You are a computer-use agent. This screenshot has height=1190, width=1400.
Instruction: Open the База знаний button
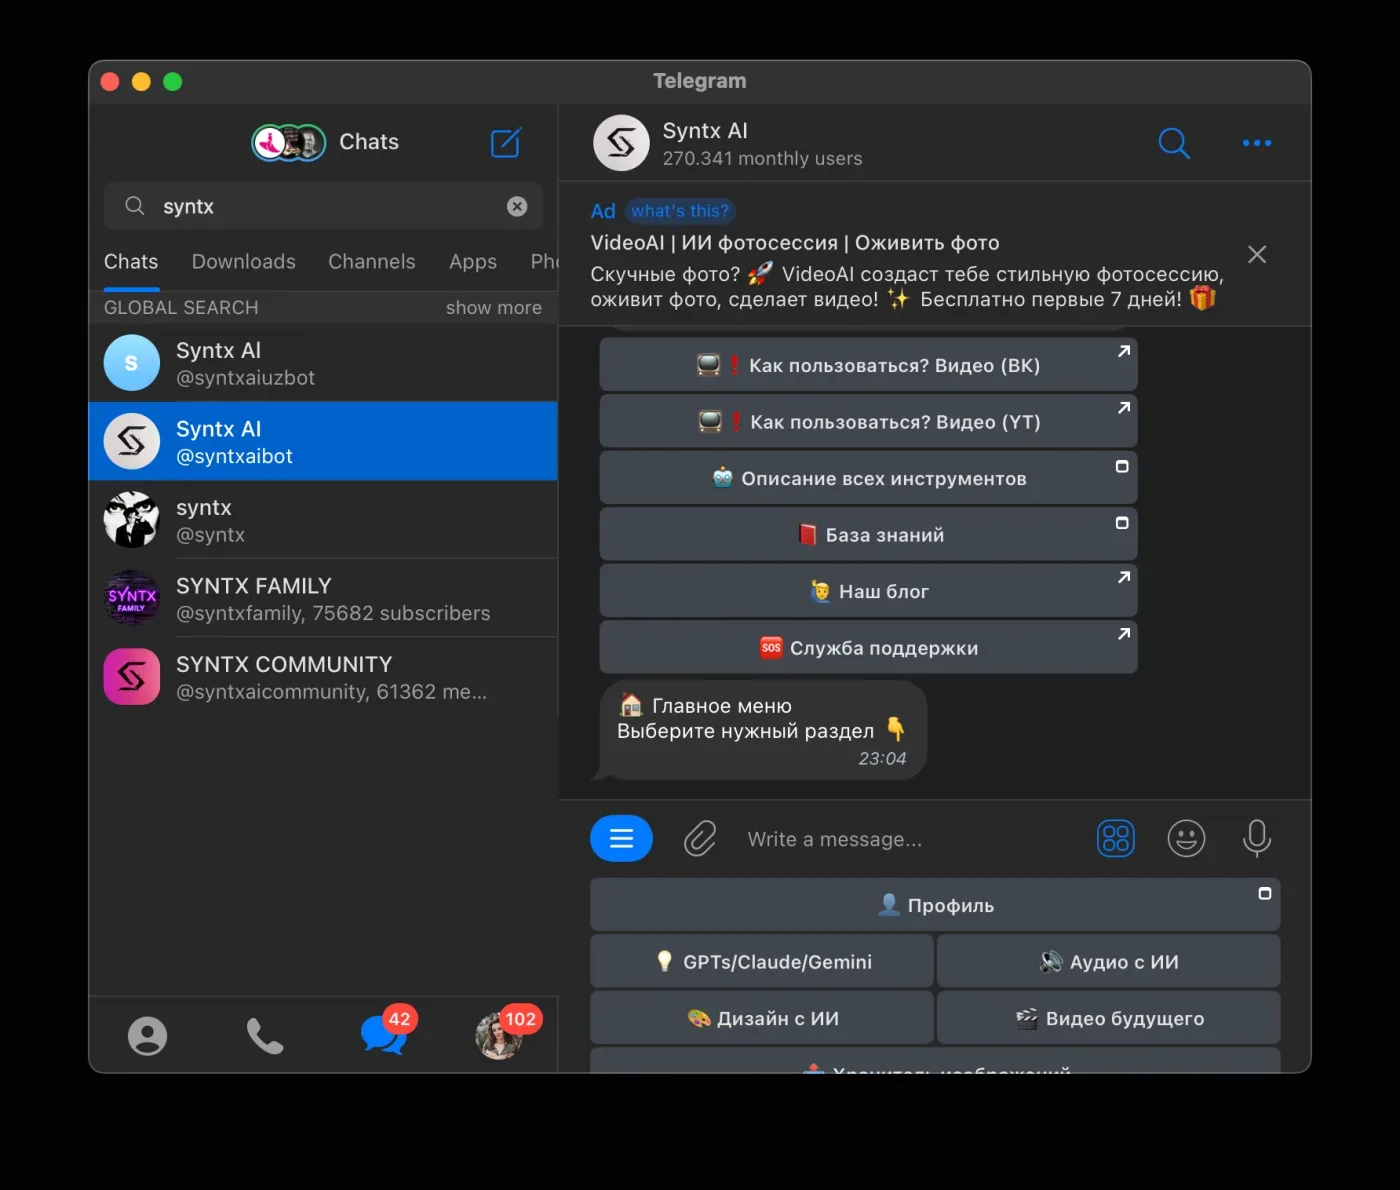click(x=868, y=535)
